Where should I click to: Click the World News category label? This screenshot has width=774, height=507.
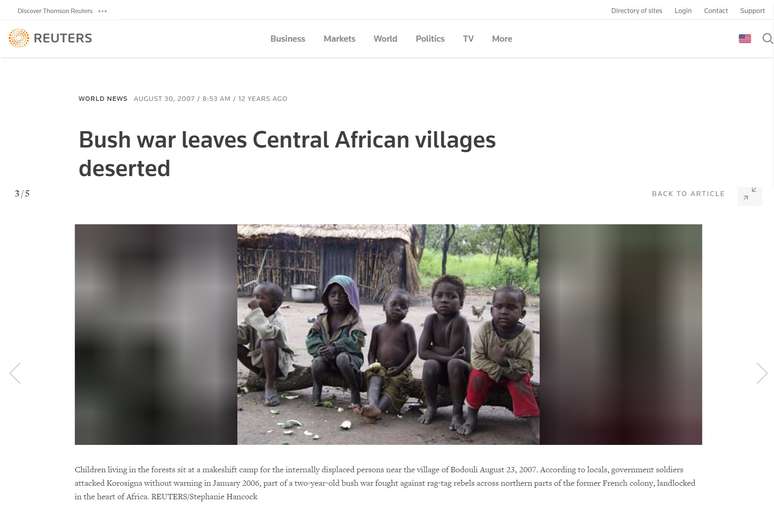pos(103,99)
